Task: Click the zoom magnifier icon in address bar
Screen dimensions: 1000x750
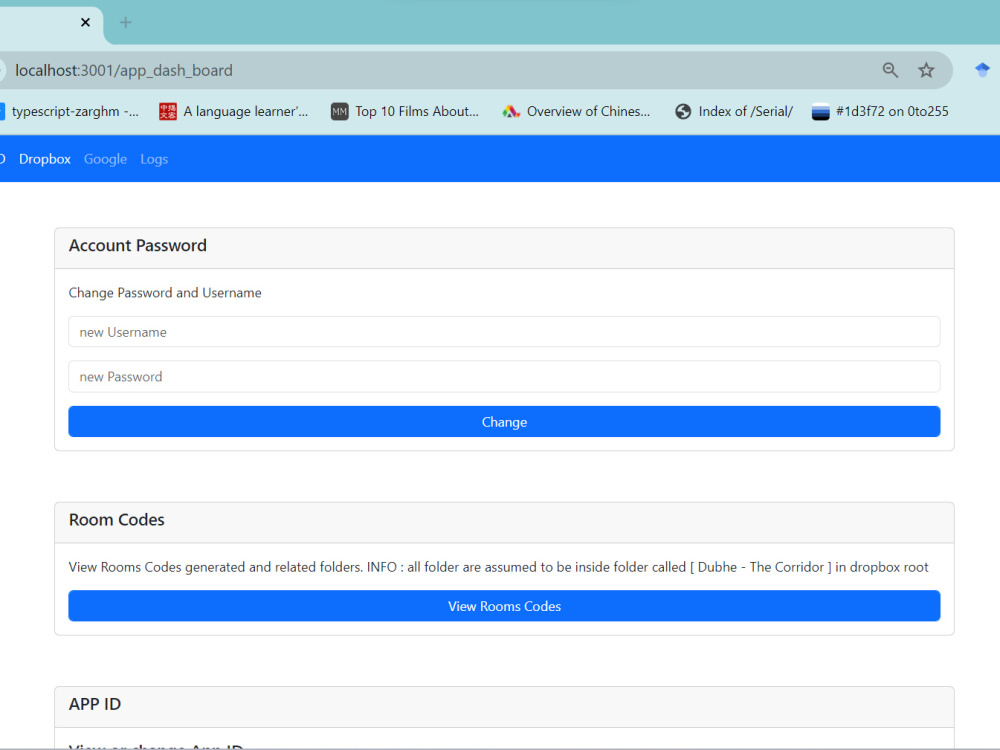Action: [890, 70]
